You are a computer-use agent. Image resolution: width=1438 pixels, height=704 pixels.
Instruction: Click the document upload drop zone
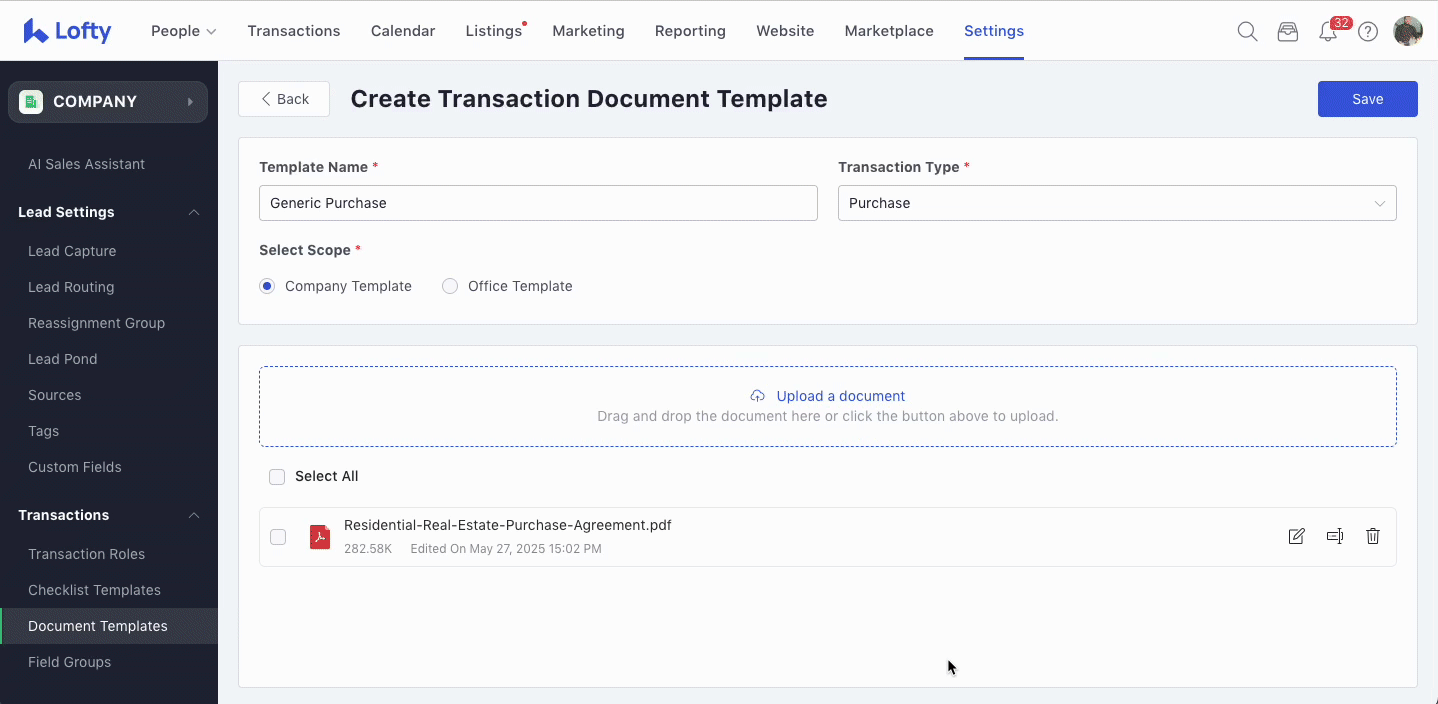point(828,406)
